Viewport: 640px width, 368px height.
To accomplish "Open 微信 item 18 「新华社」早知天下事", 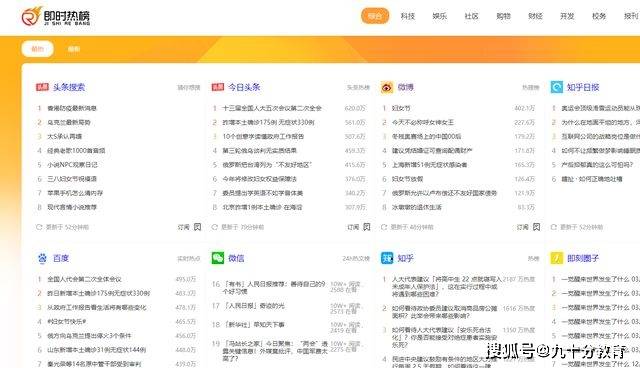I will click(x=253, y=325).
